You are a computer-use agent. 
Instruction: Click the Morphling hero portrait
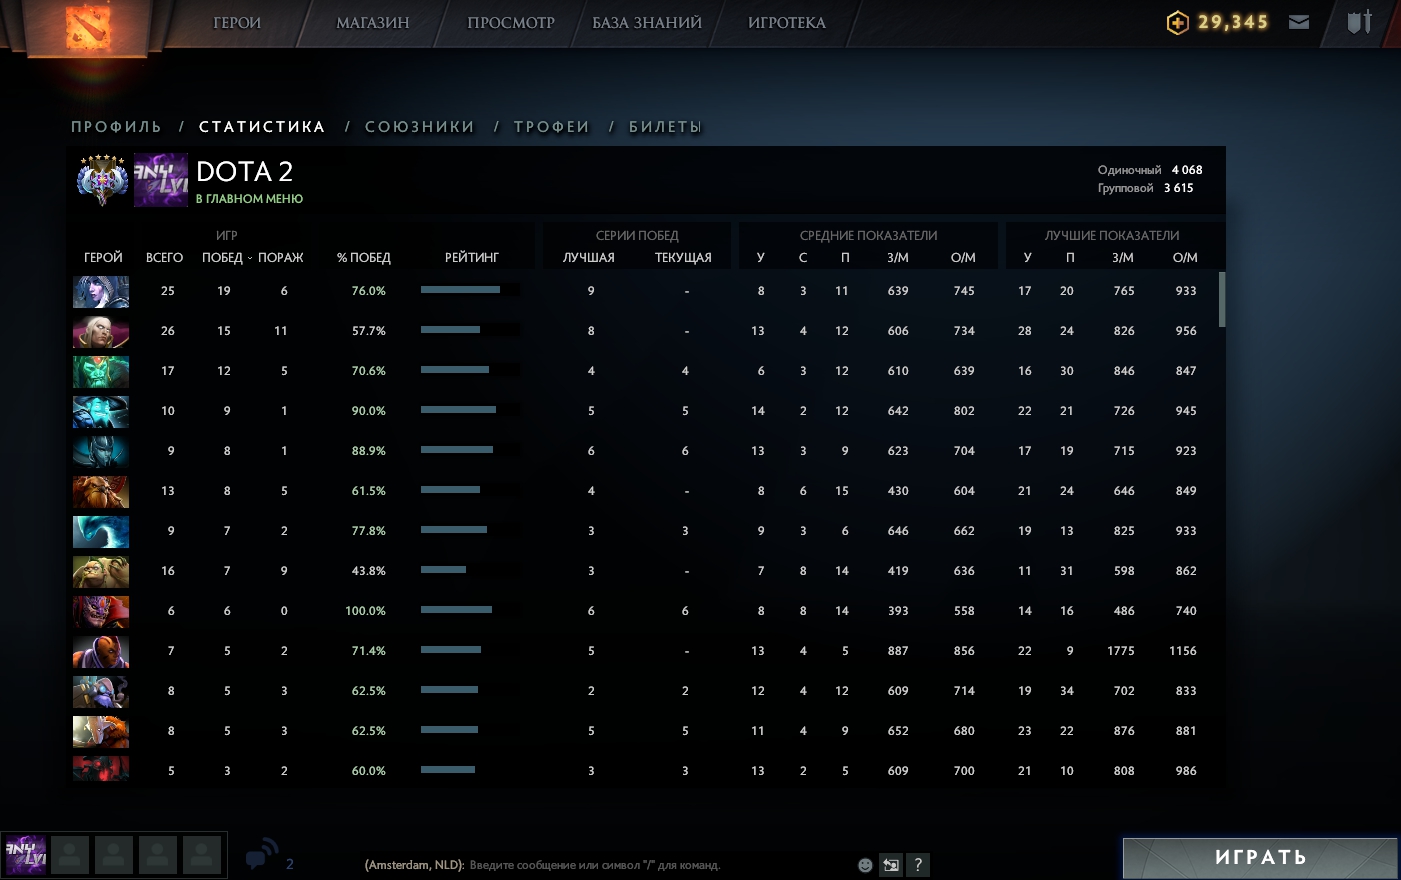(101, 531)
